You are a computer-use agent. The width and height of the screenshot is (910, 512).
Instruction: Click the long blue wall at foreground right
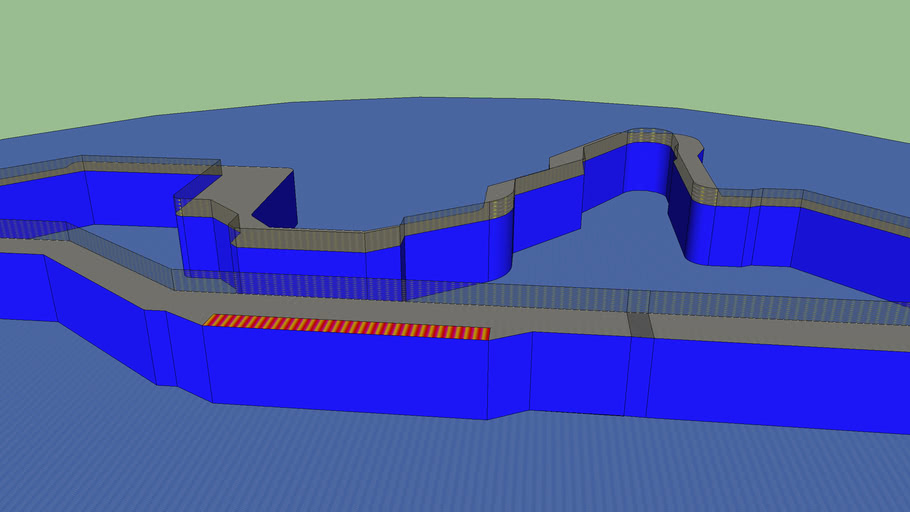pyautogui.click(x=770, y=385)
